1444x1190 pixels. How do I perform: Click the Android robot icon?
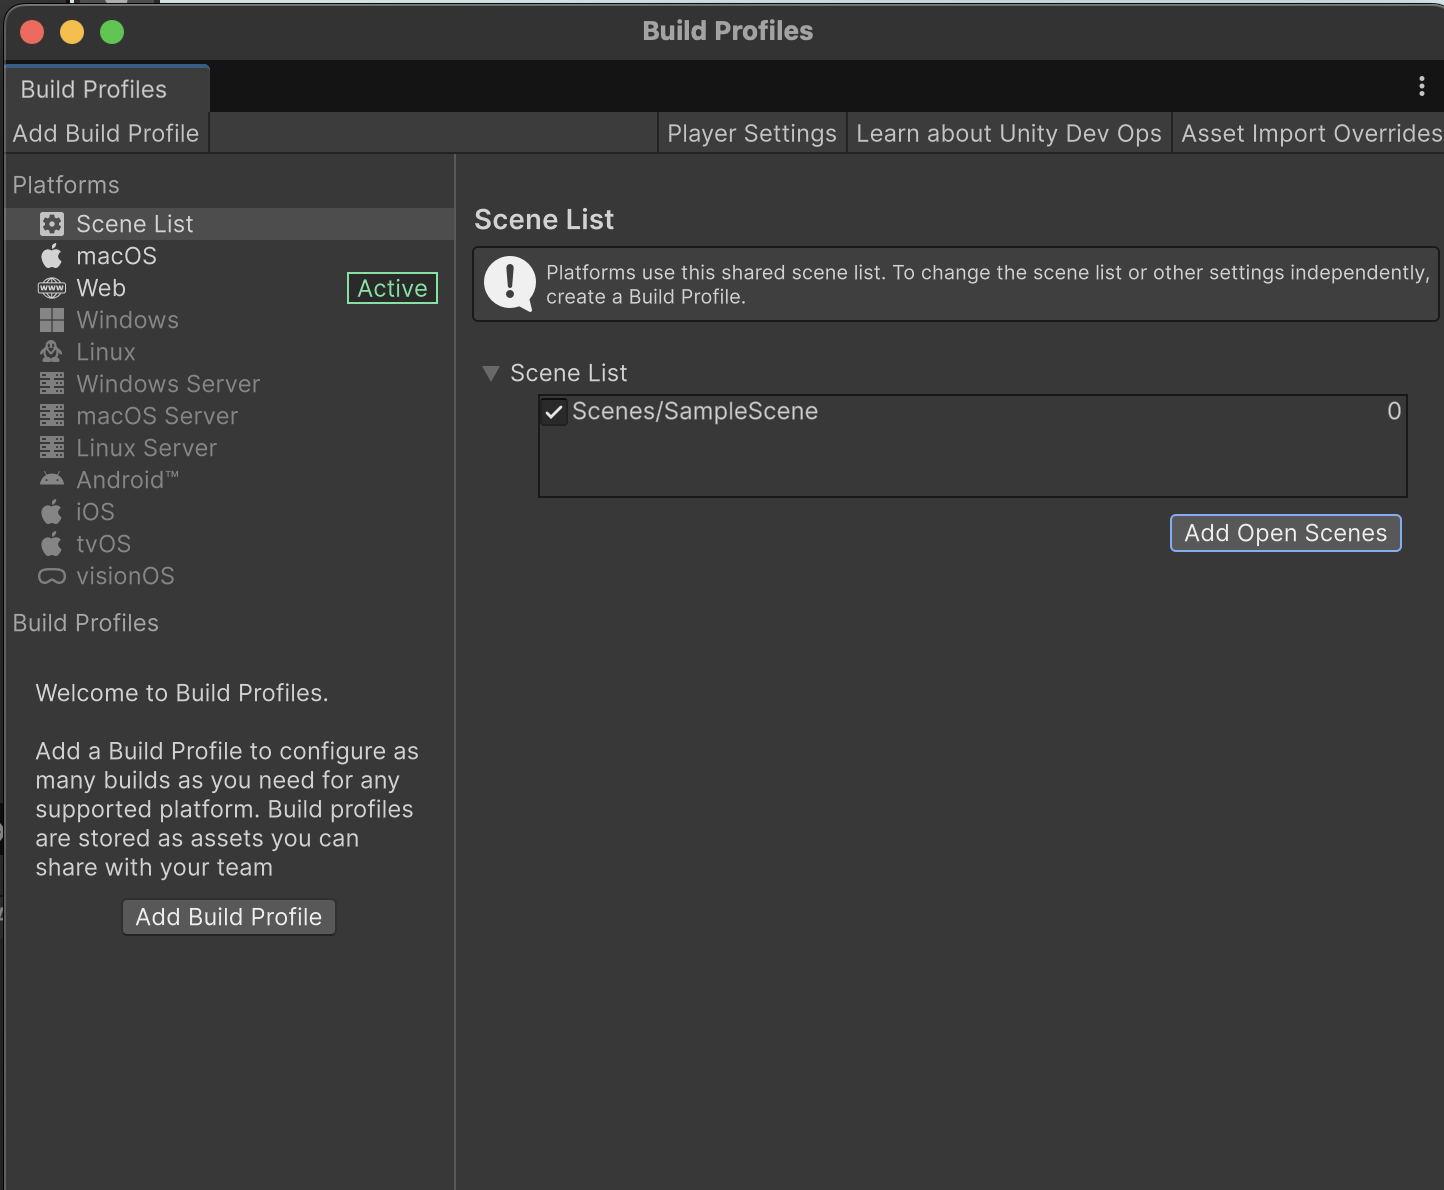click(52, 480)
